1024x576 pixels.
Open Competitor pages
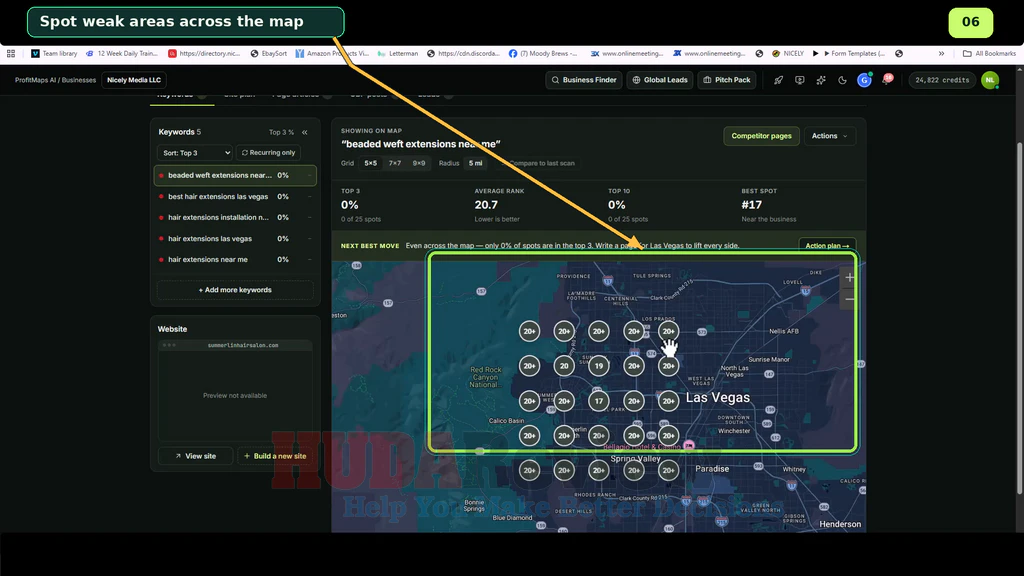point(761,136)
